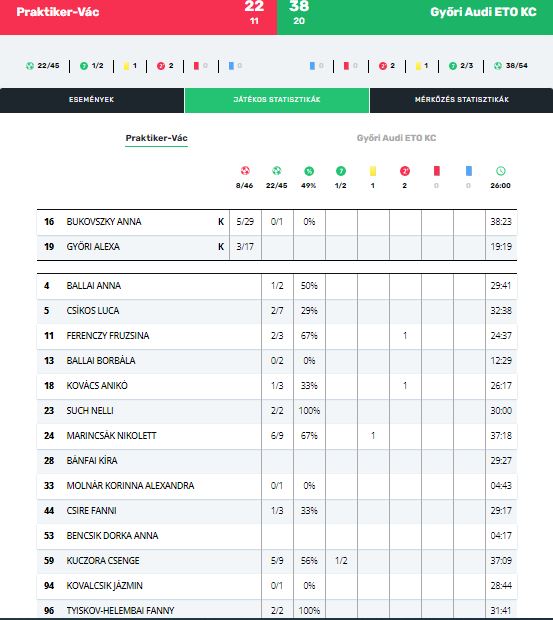The image size is (553, 620).
Task: Click player CSÍKOS LUCA
Action: click(92, 311)
